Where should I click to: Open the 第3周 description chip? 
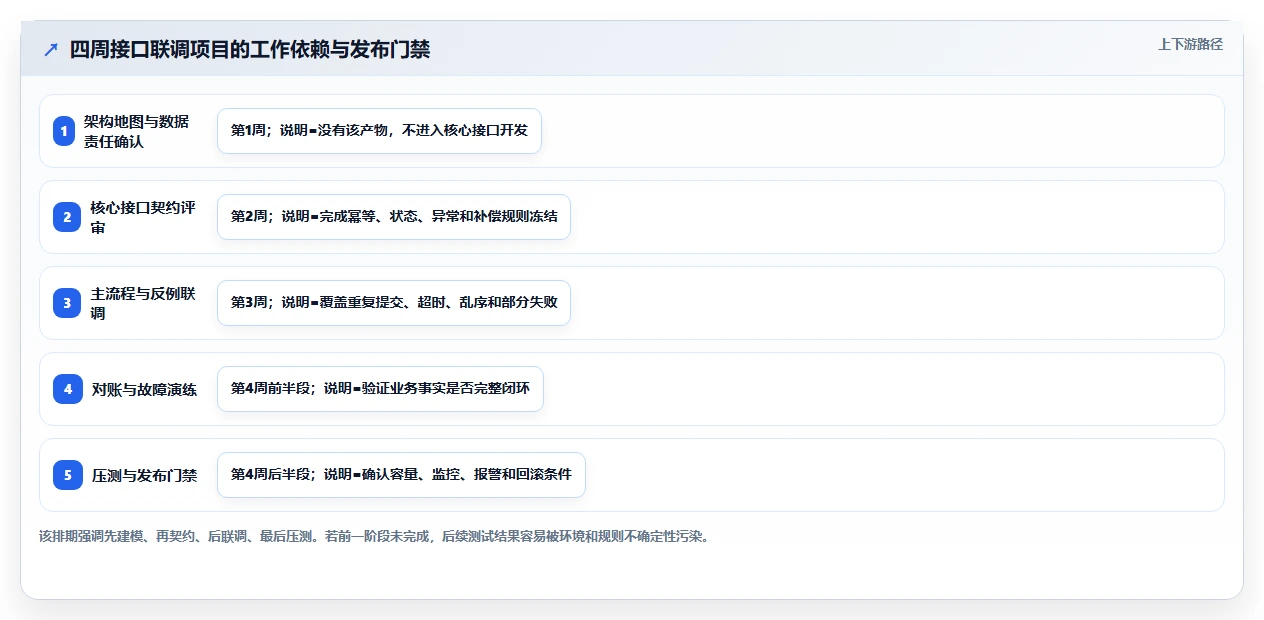(x=394, y=303)
